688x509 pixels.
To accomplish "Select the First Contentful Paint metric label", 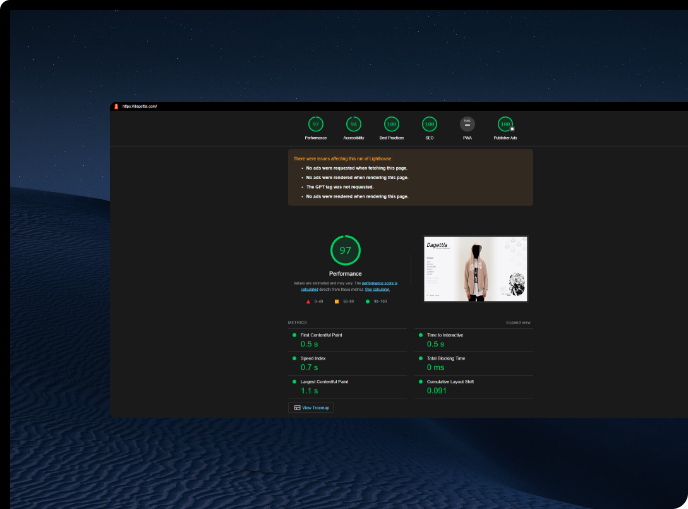I will coord(321,335).
